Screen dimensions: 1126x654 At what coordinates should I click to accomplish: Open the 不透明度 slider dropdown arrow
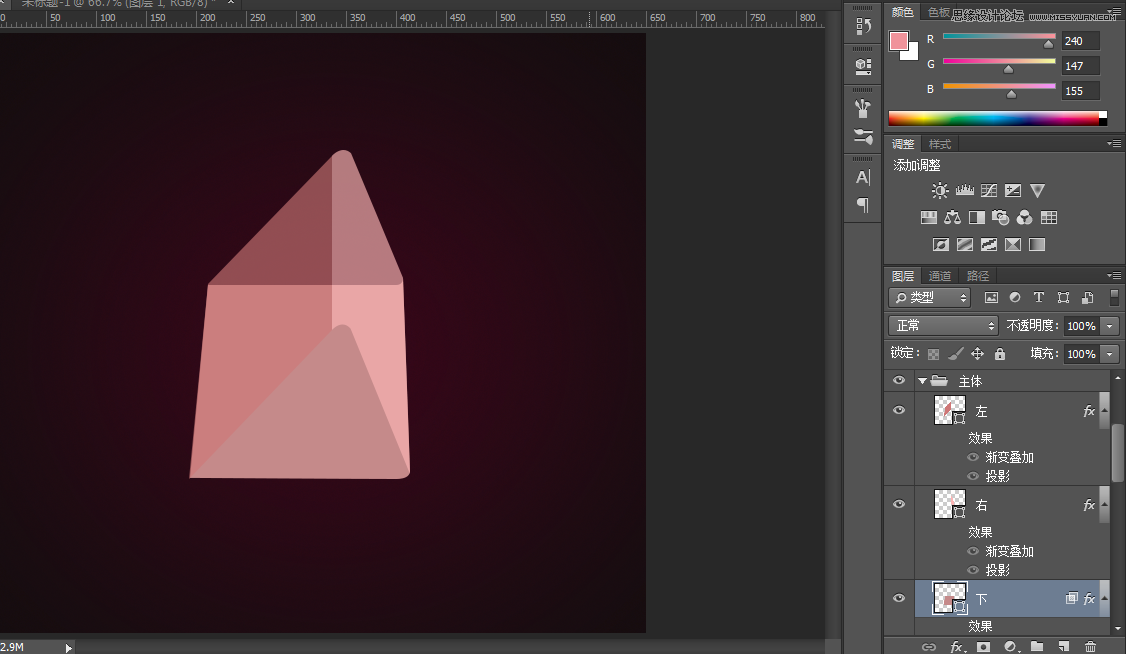point(1109,326)
